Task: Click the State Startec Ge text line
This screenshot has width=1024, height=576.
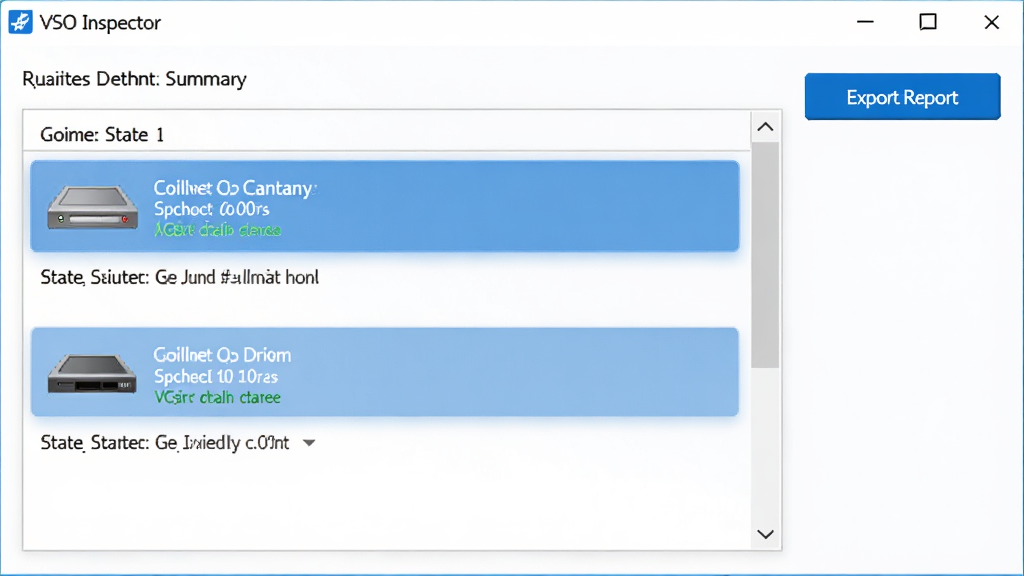Action: [x=165, y=443]
